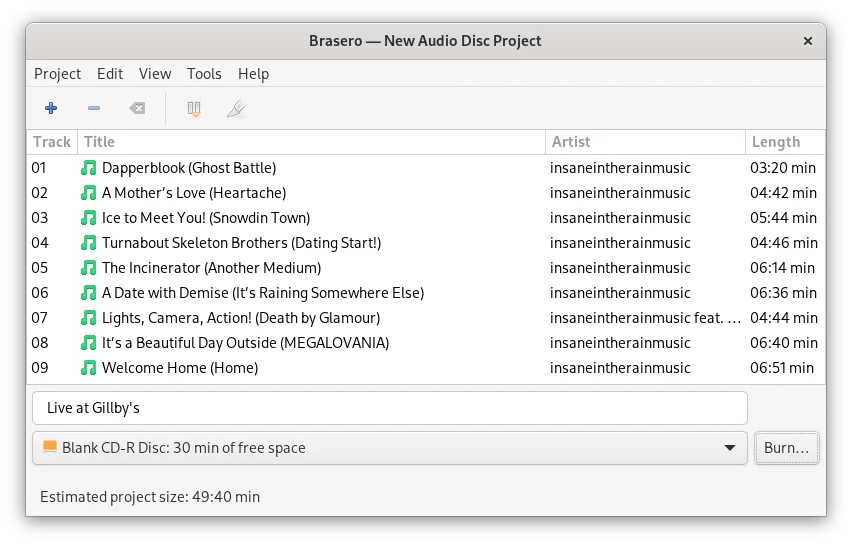Click the blue plus Add files icon
The height and width of the screenshot is (545, 852).
pos(51,108)
